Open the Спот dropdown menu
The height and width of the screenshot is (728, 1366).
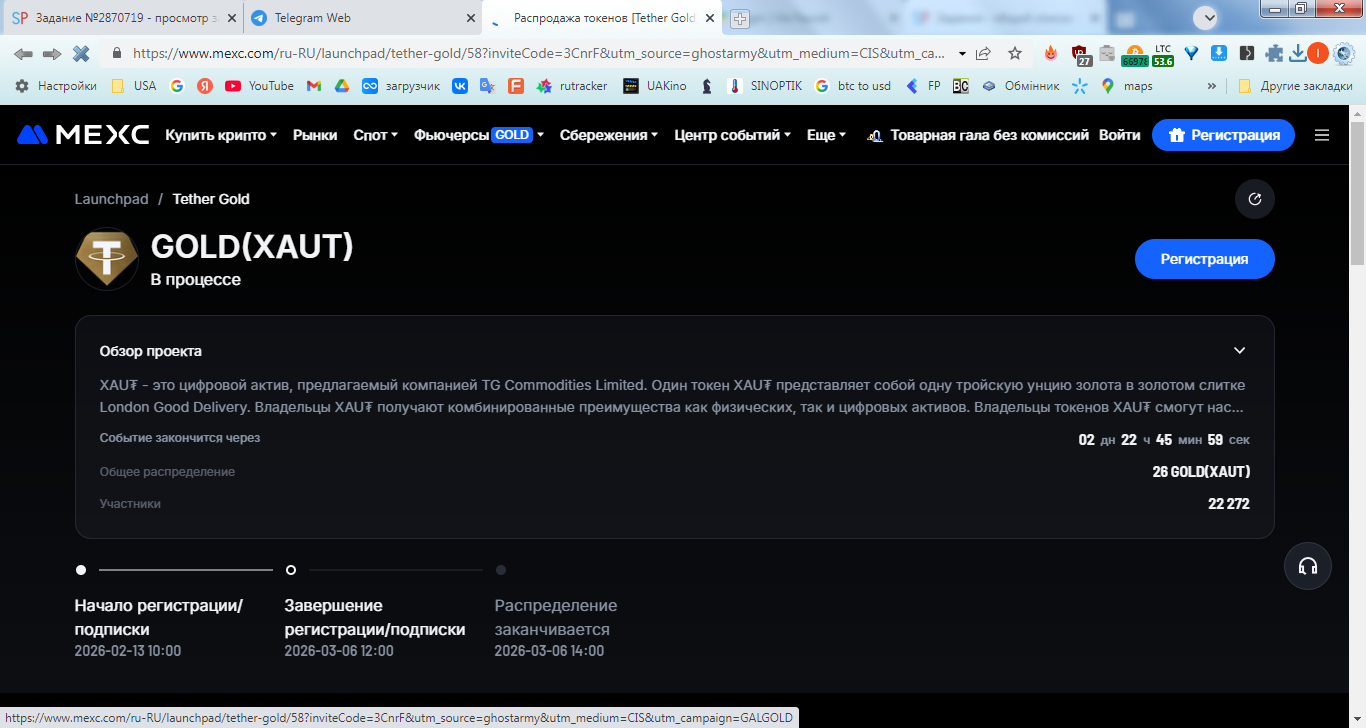(x=375, y=135)
